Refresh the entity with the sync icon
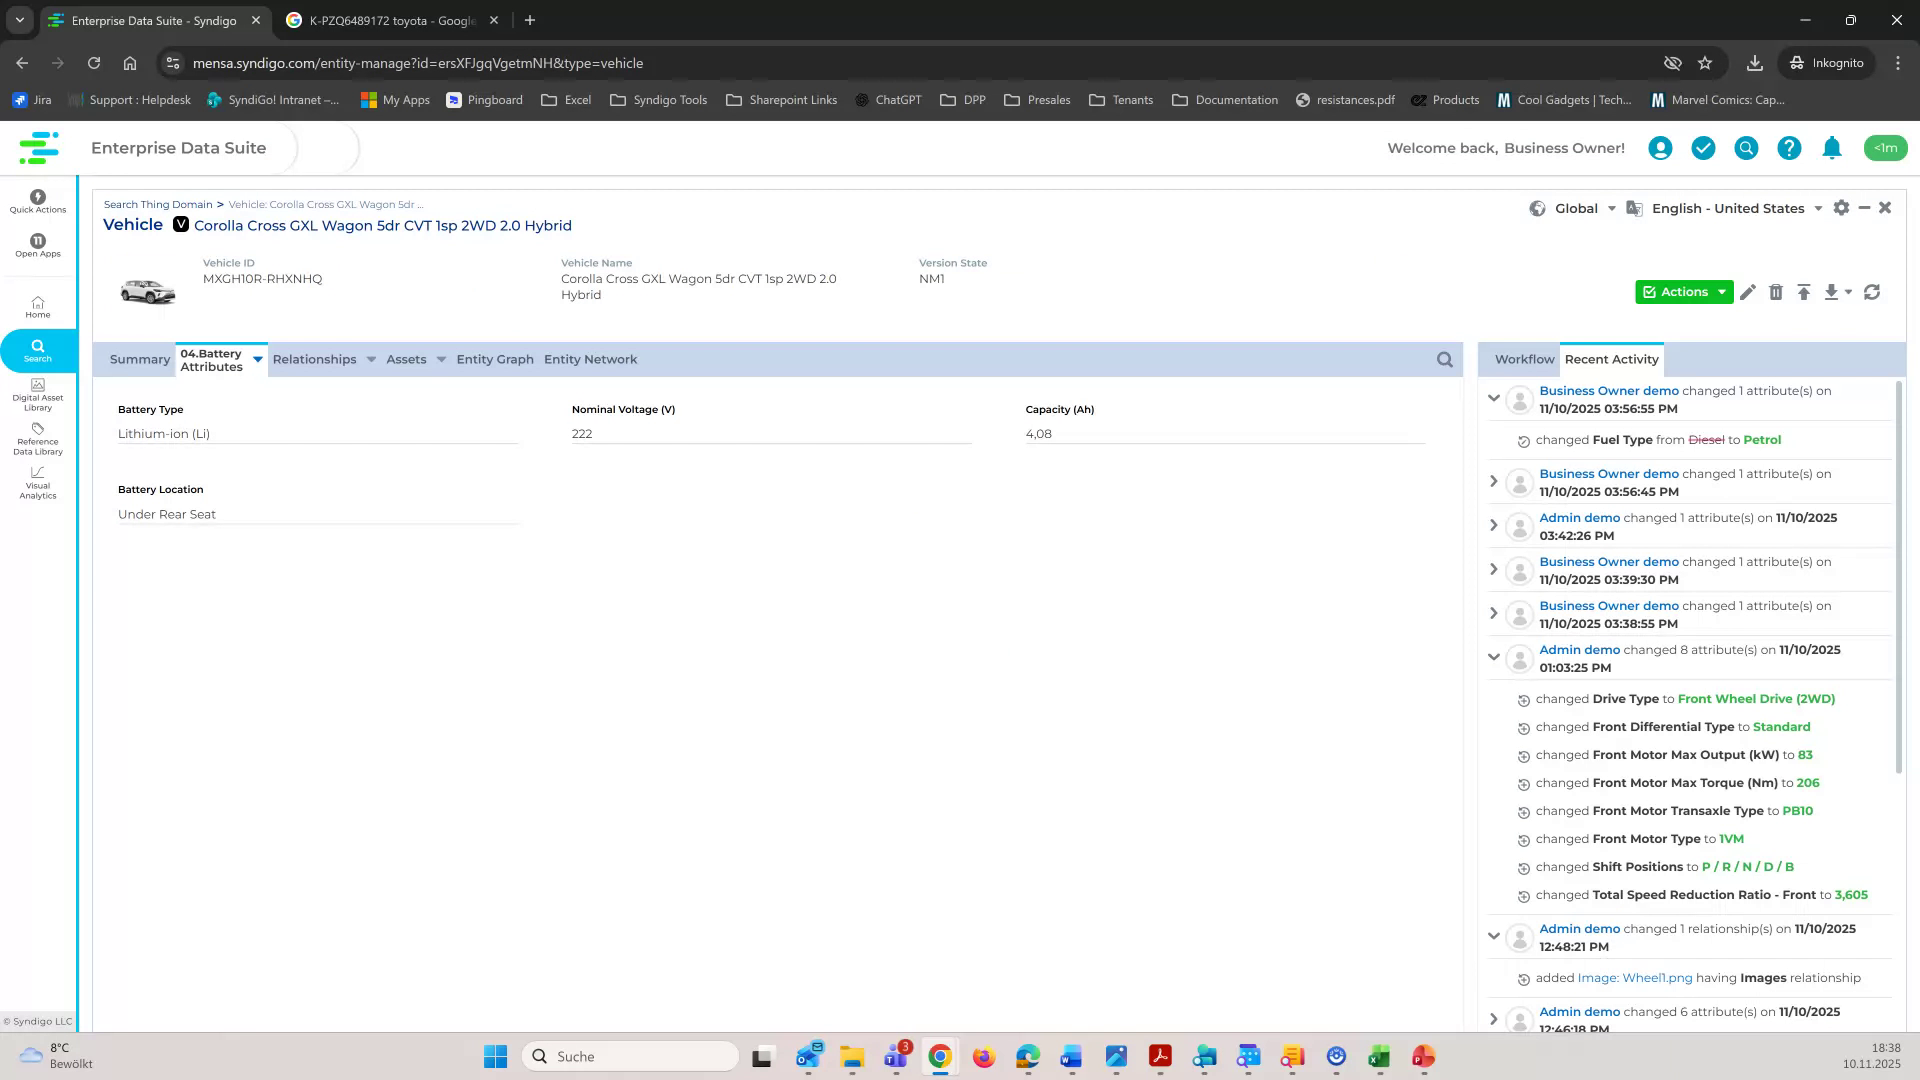 coord(1871,292)
